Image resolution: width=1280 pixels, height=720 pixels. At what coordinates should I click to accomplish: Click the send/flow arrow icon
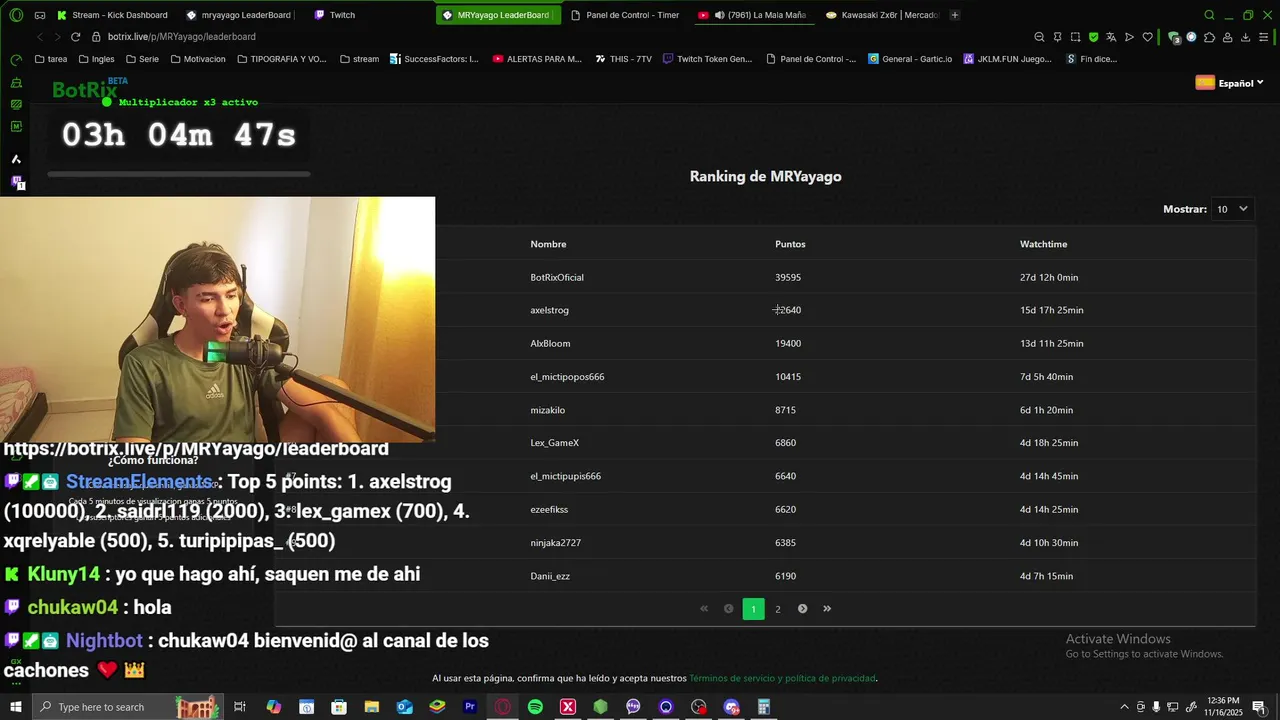tap(1129, 37)
